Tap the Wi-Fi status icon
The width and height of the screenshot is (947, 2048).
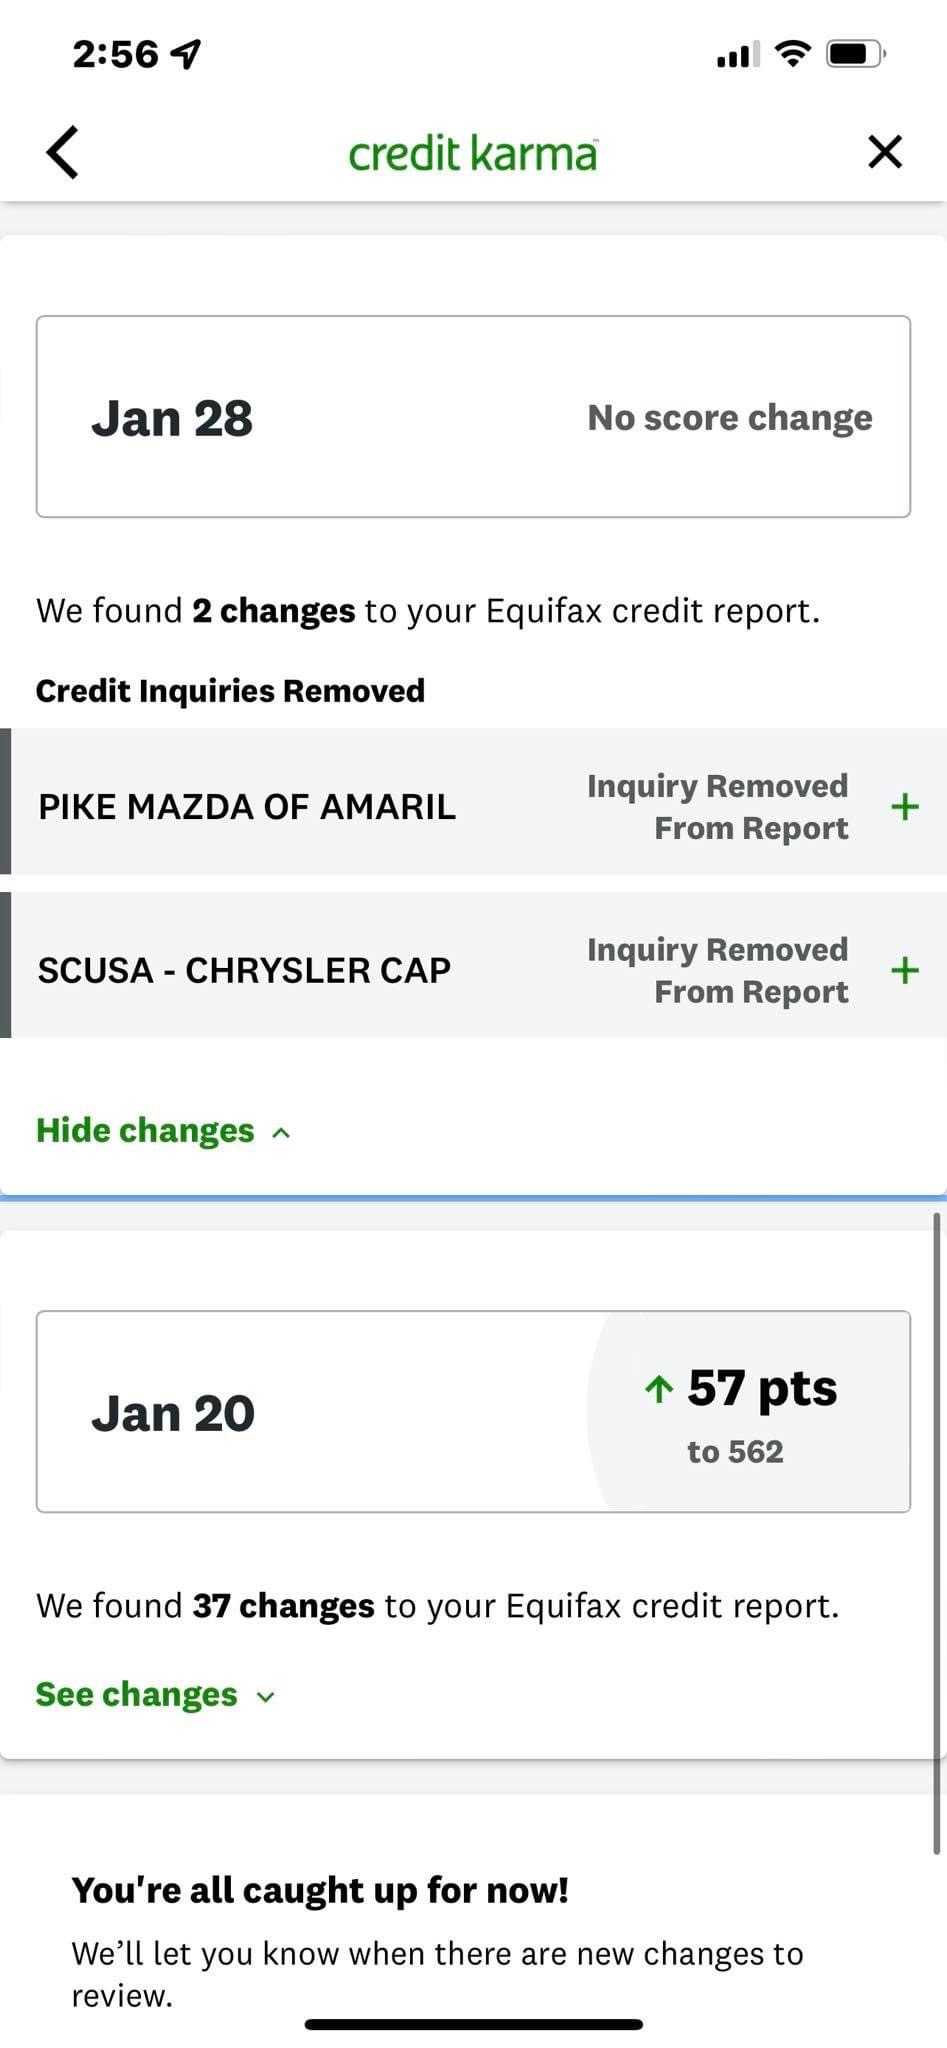(792, 53)
